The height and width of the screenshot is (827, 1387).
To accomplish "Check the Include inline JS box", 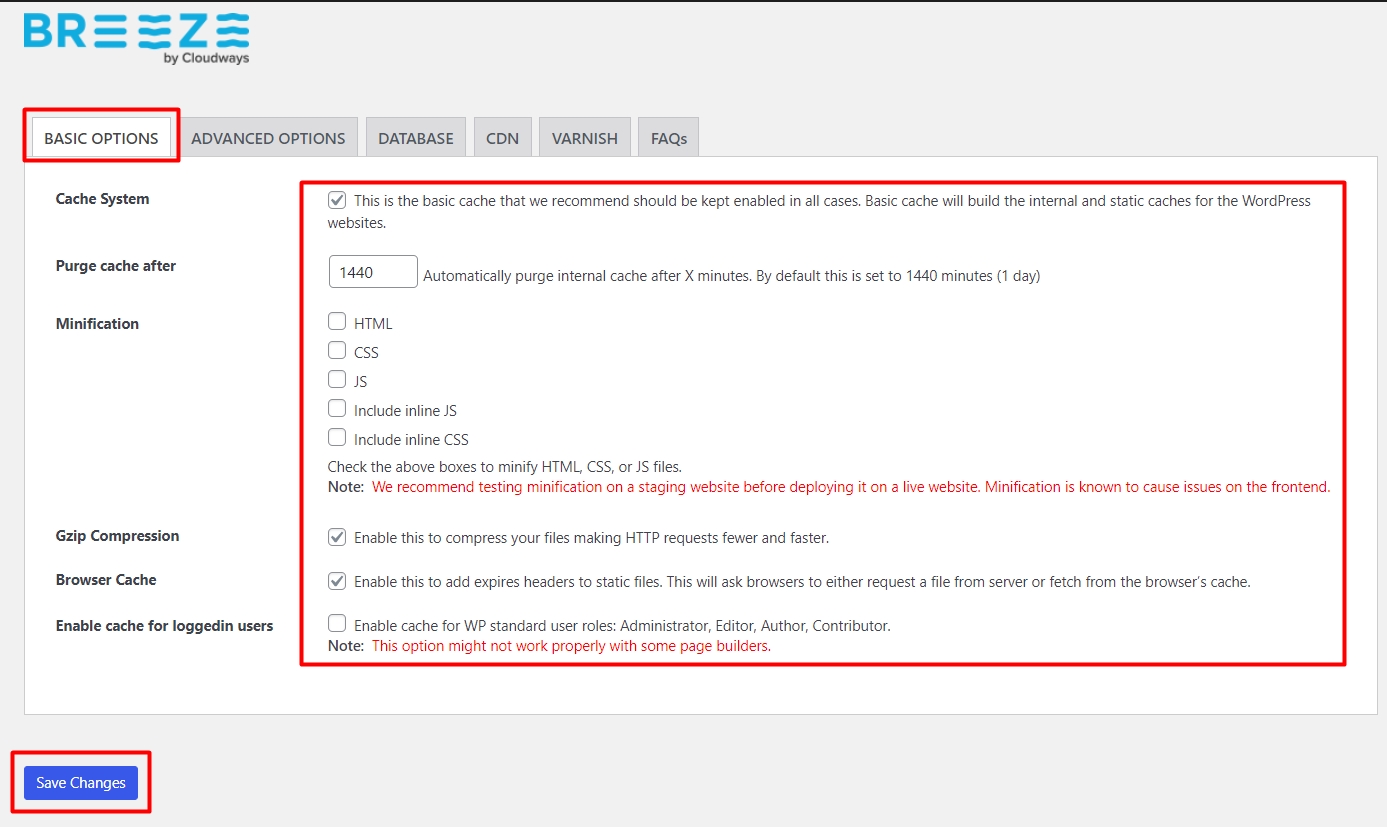I will 337,409.
